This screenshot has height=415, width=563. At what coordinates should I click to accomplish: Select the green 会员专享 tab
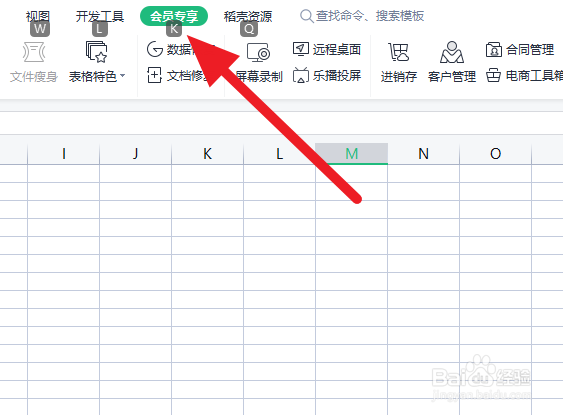click(174, 16)
